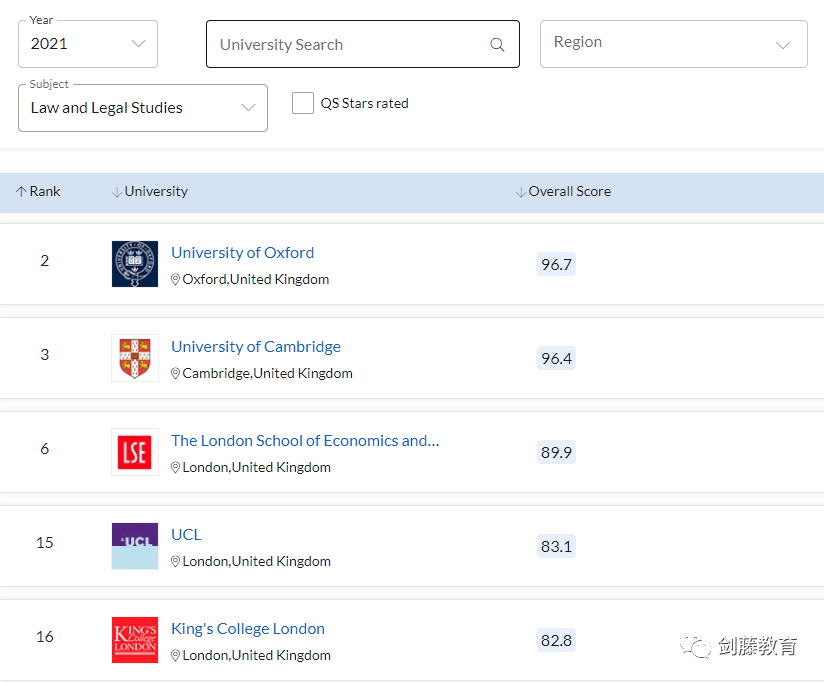This screenshot has width=824, height=682.
Task: Open the University of Oxford link
Action: click(243, 253)
